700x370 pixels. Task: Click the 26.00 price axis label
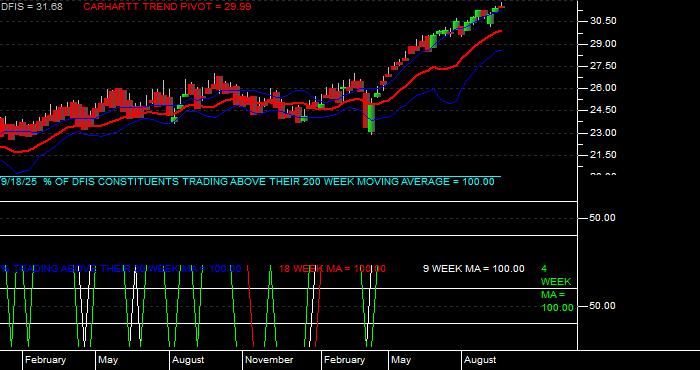tap(603, 88)
